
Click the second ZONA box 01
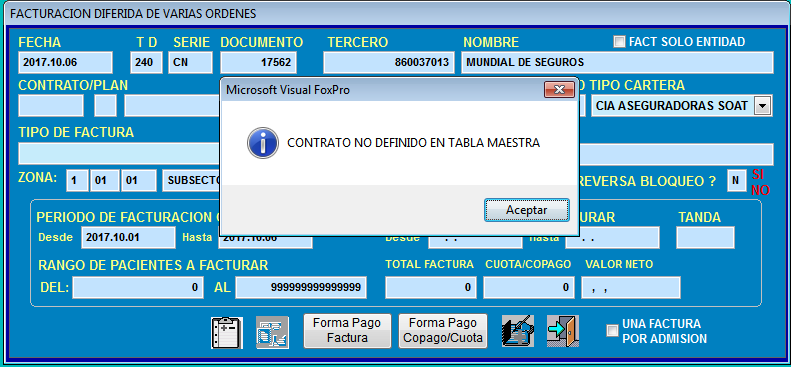click(x=105, y=180)
